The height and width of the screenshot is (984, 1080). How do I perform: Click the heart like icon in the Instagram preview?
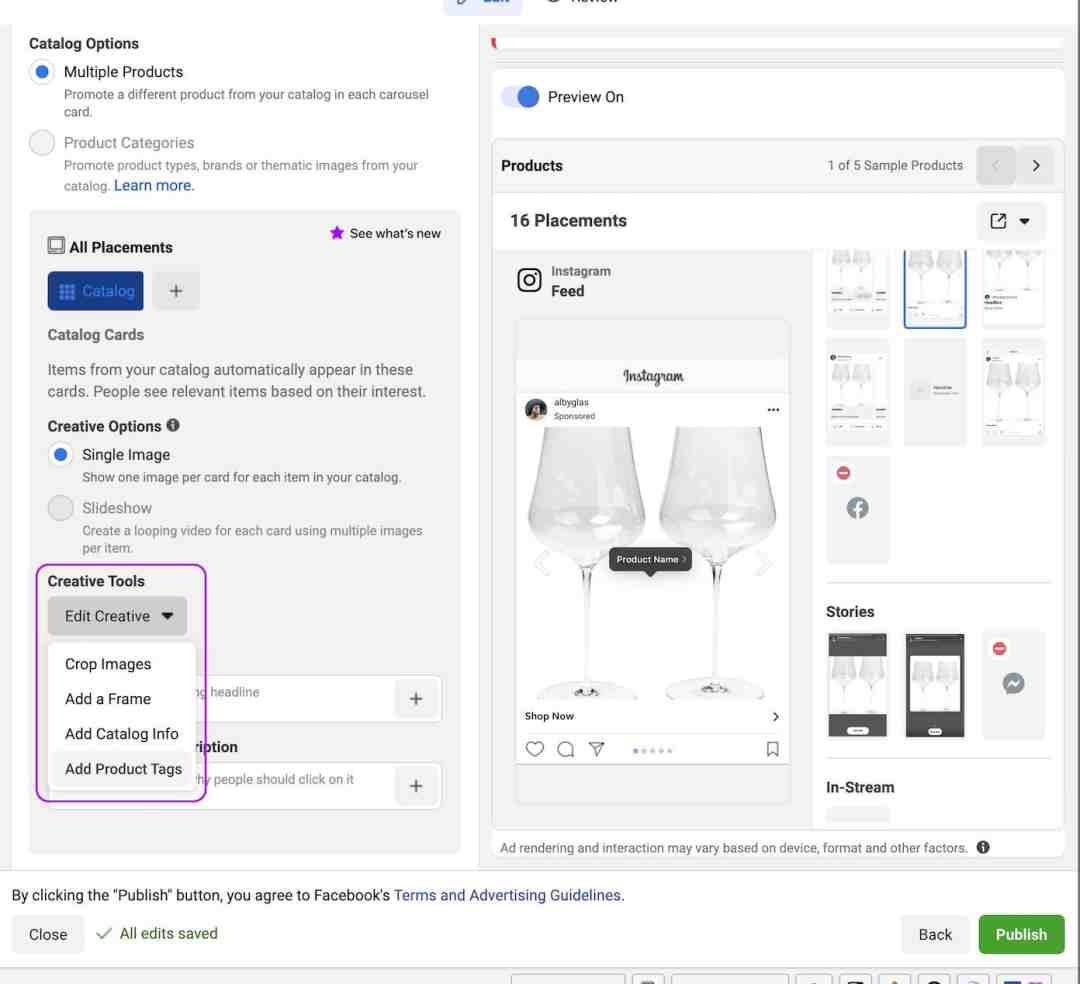point(534,749)
